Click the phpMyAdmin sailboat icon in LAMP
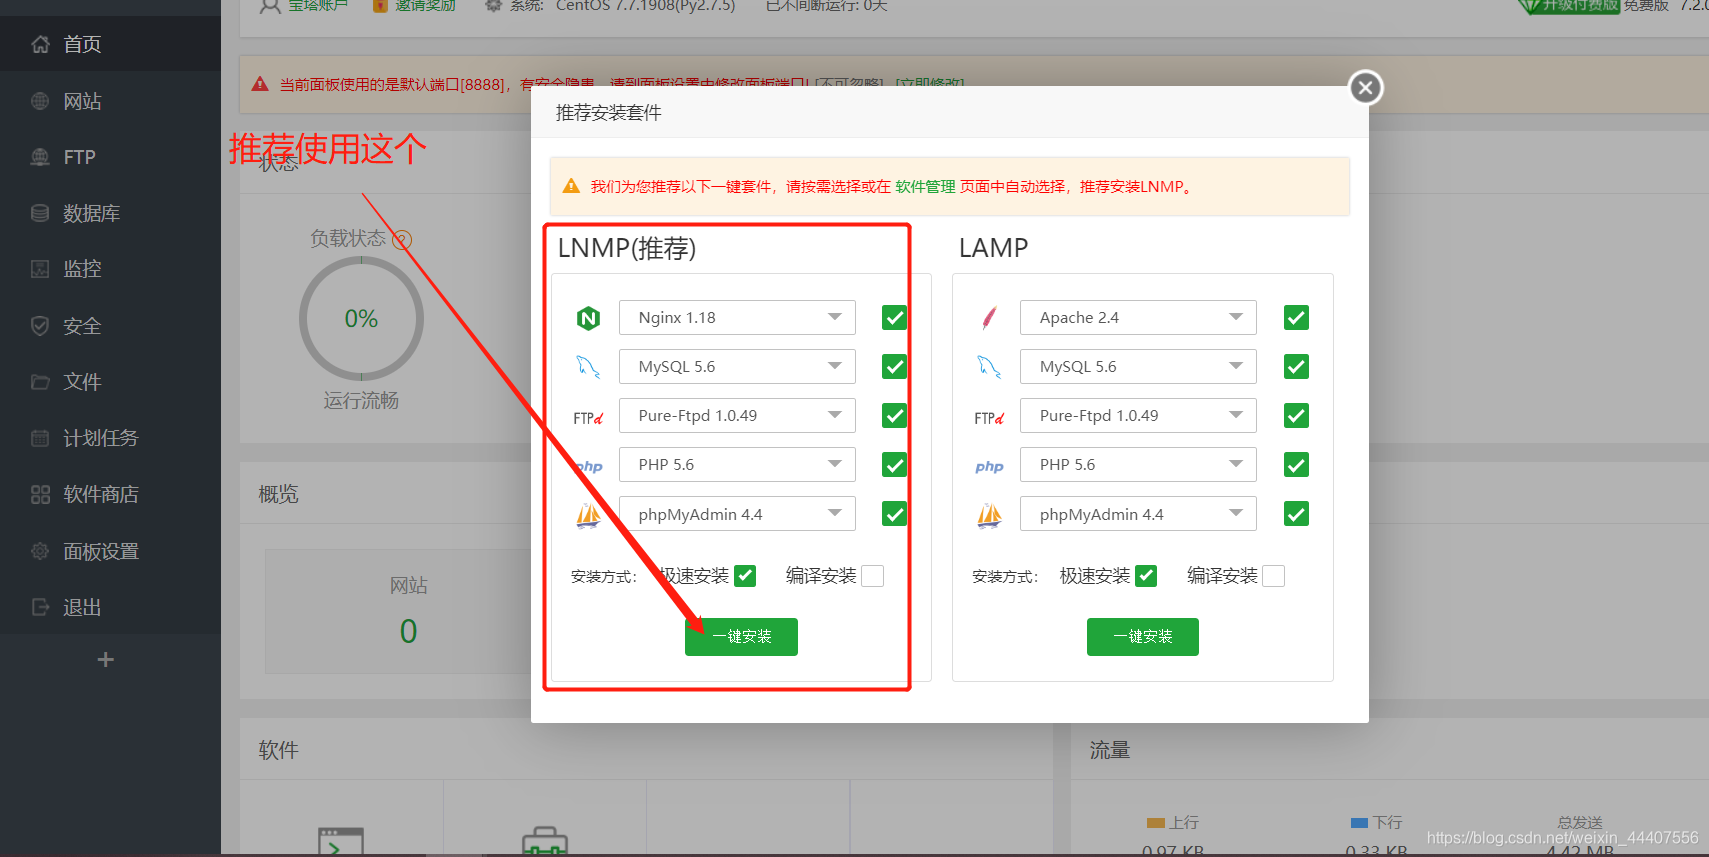The image size is (1709, 857). tap(989, 515)
